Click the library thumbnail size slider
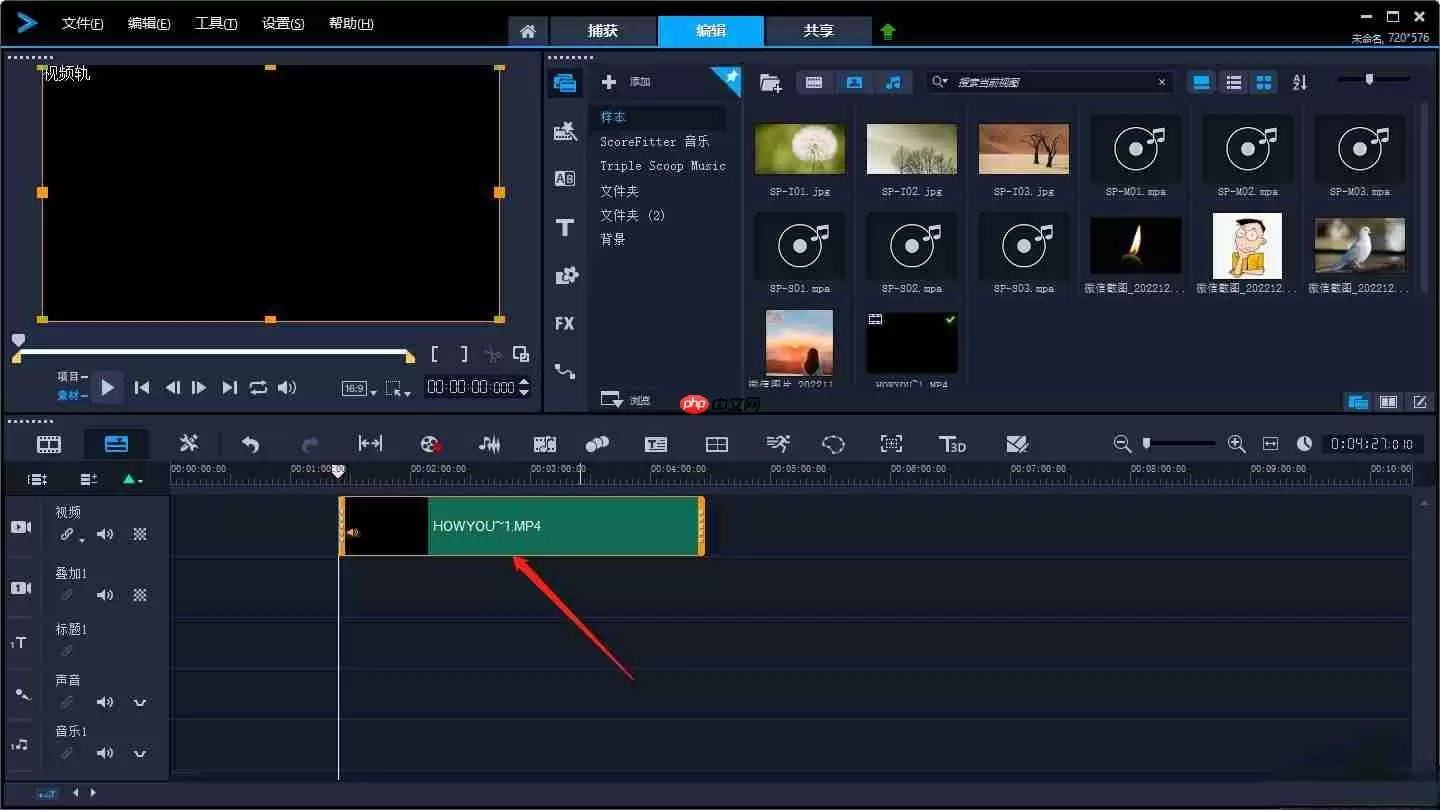Screen dimensions: 1440x810 tap(1370, 79)
